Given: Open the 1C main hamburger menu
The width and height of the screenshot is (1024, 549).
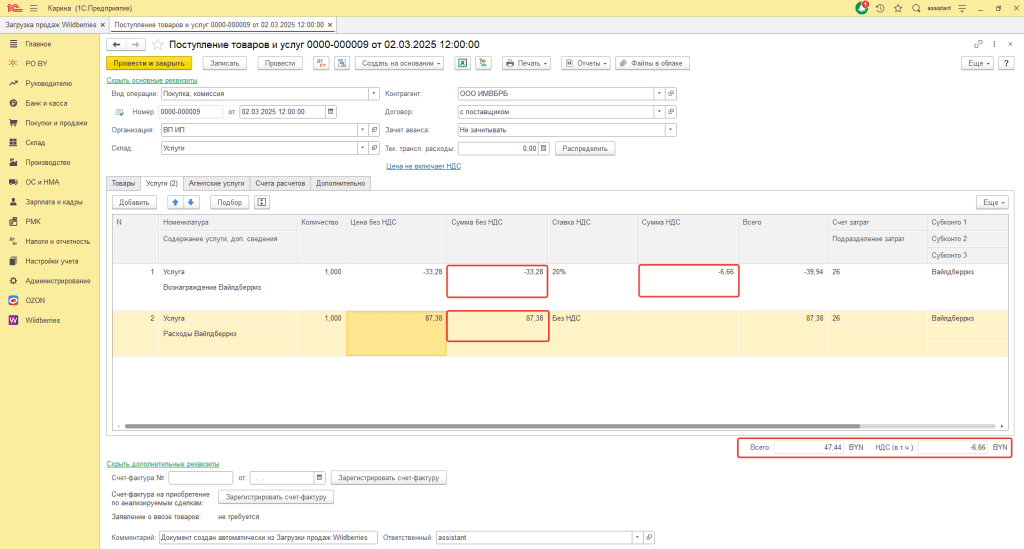Looking at the screenshot, I should [x=33, y=8].
